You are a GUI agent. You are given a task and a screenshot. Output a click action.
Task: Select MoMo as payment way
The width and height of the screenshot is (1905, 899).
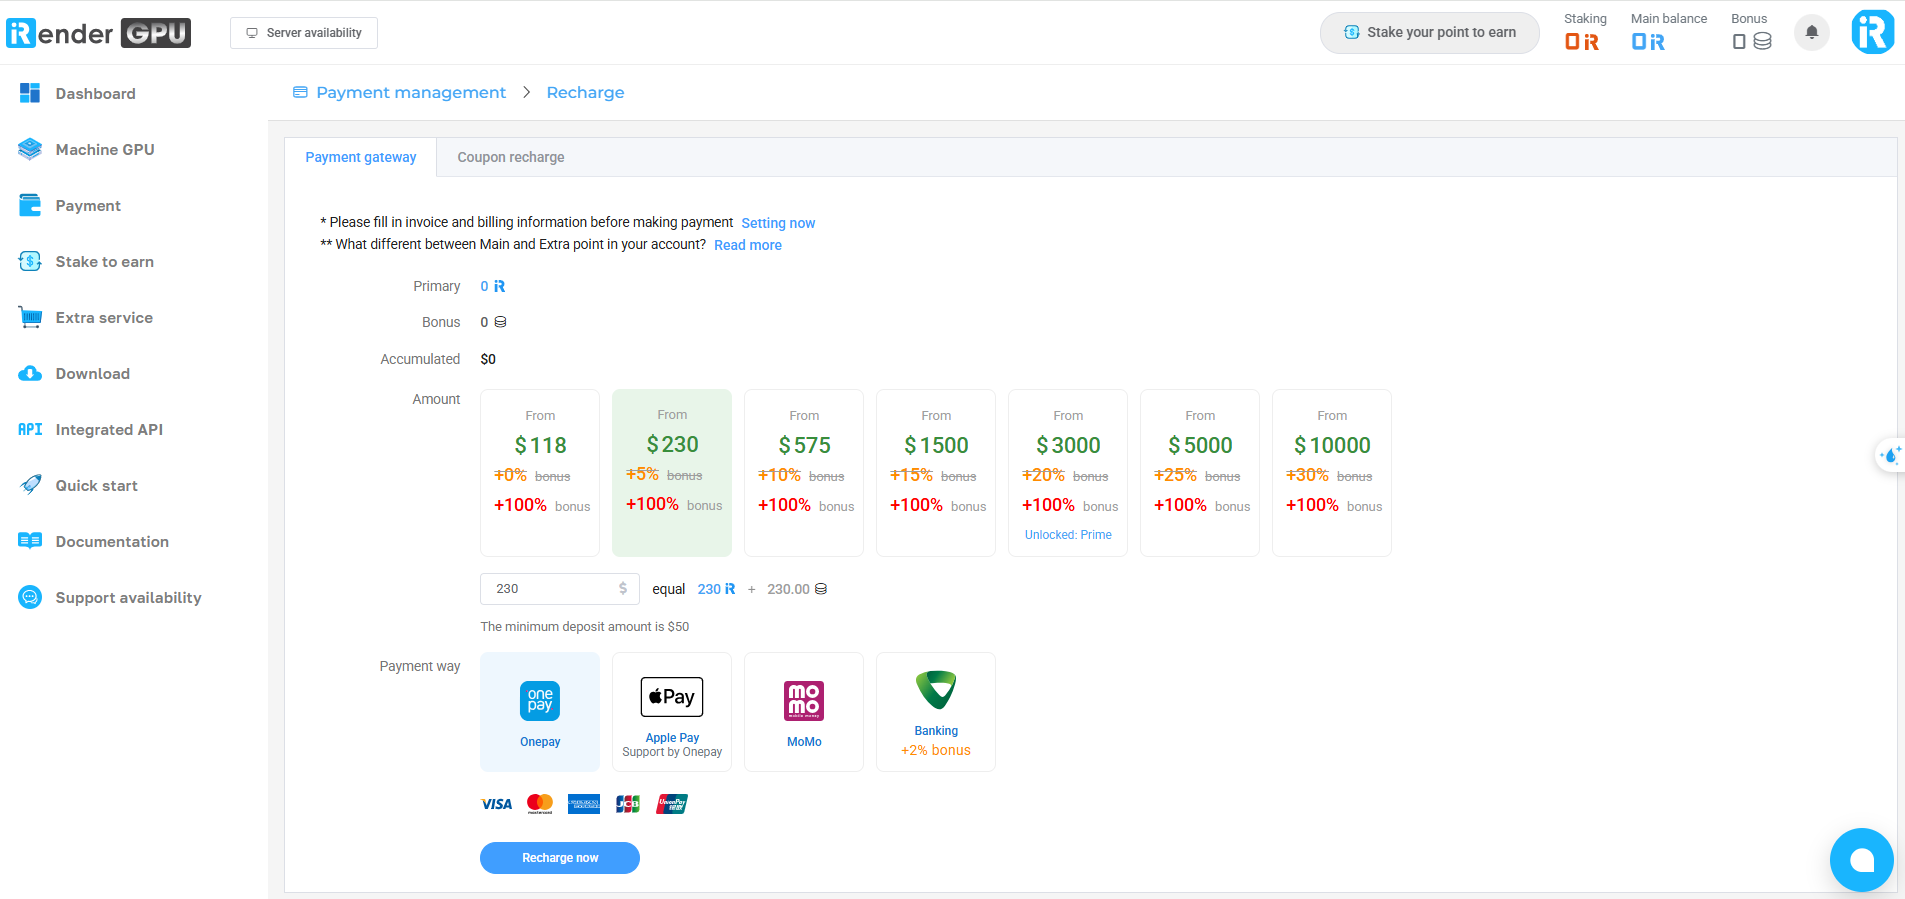[x=804, y=712]
